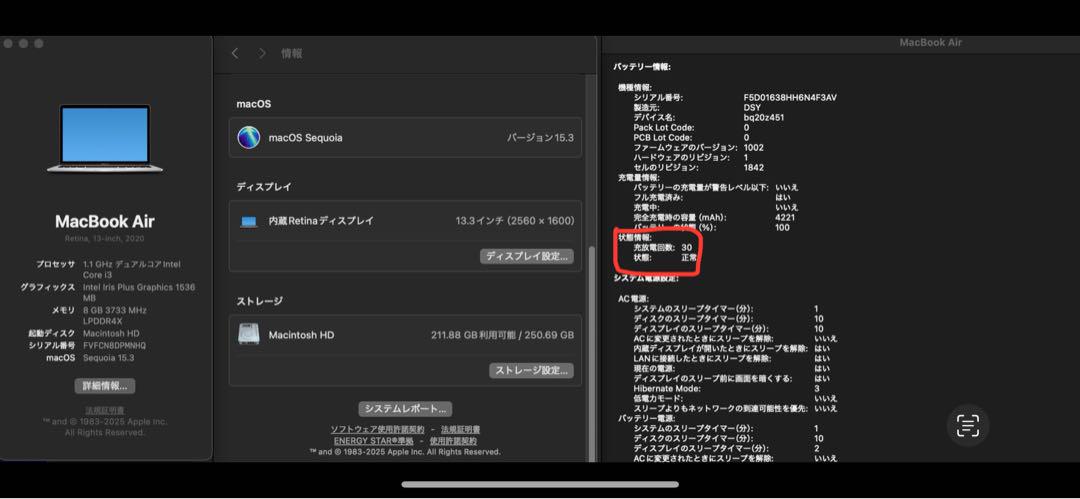
Task: Open 法規証明書 link beside ソフトウェア使用許諾契約
Action: tap(459, 429)
